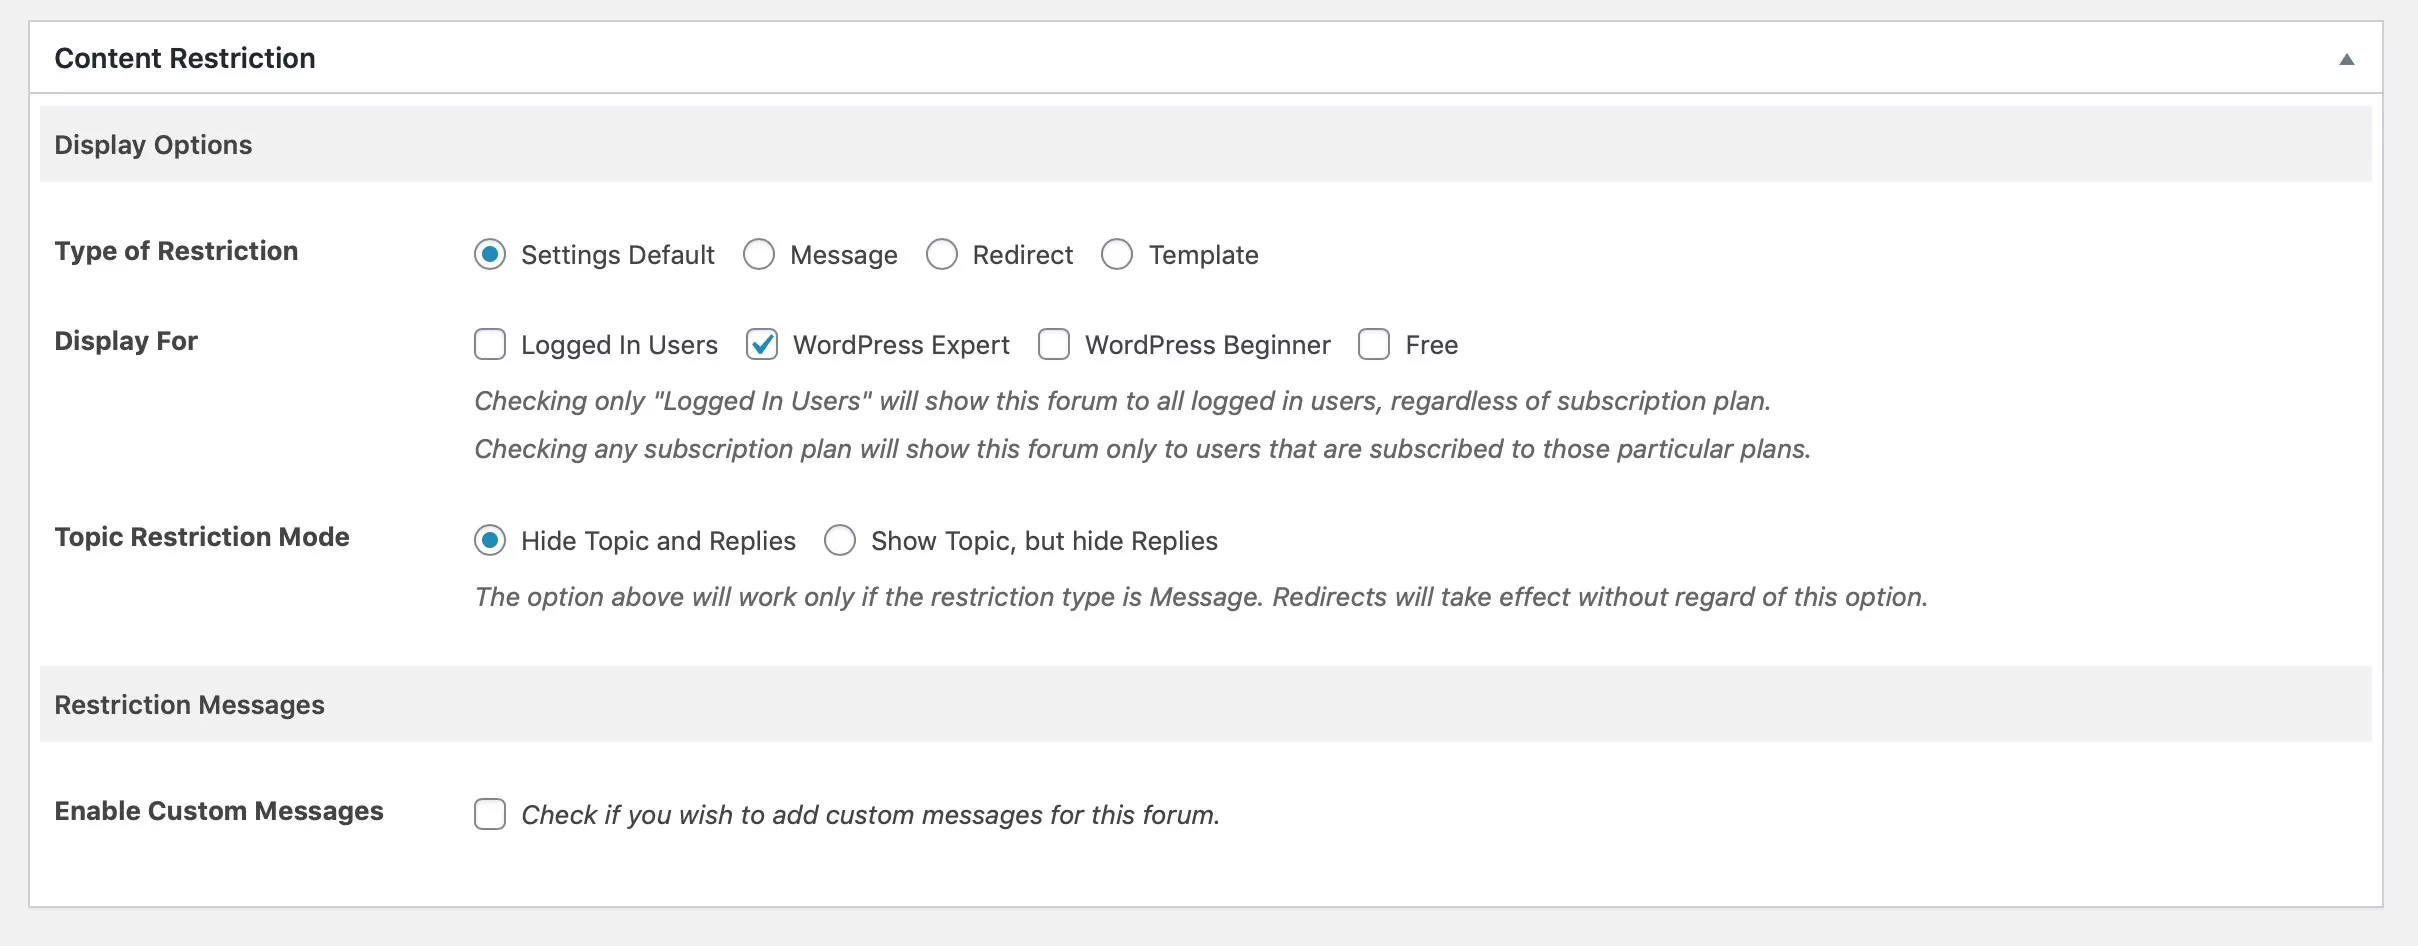The width and height of the screenshot is (2418, 946).
Task: Enable custom messages for this forum checkbox
Action: [490, 815]
